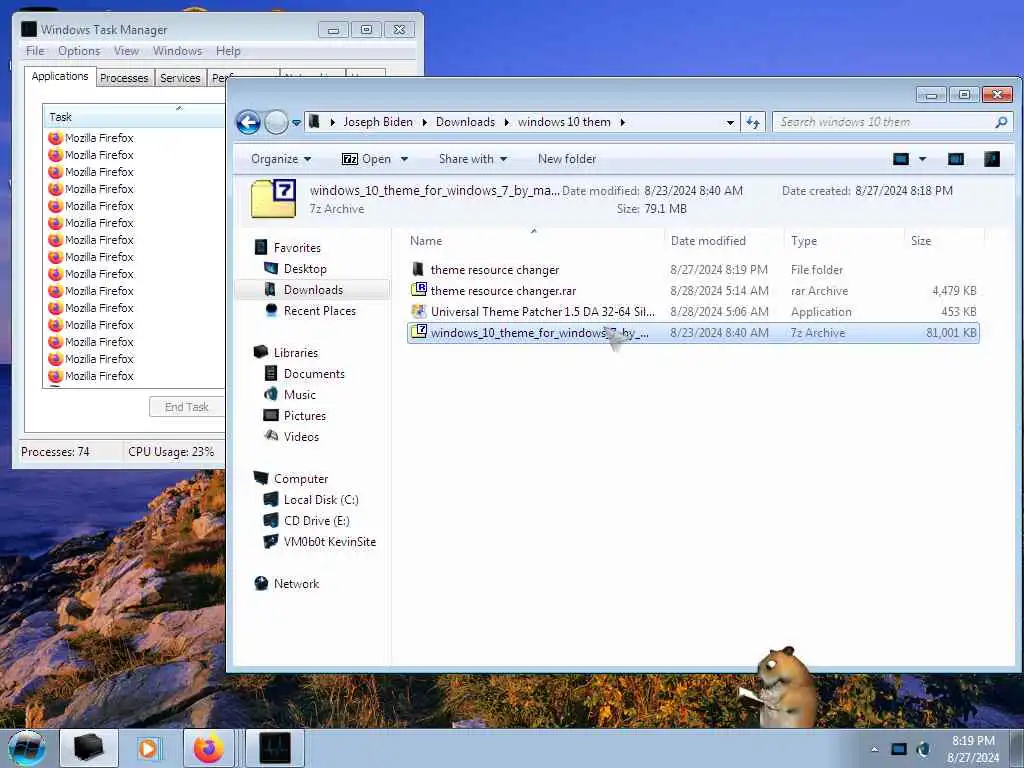Screen dimensions: 1024x768
Task: Click the magnifier search icon
Action: tap(1001, 122)
